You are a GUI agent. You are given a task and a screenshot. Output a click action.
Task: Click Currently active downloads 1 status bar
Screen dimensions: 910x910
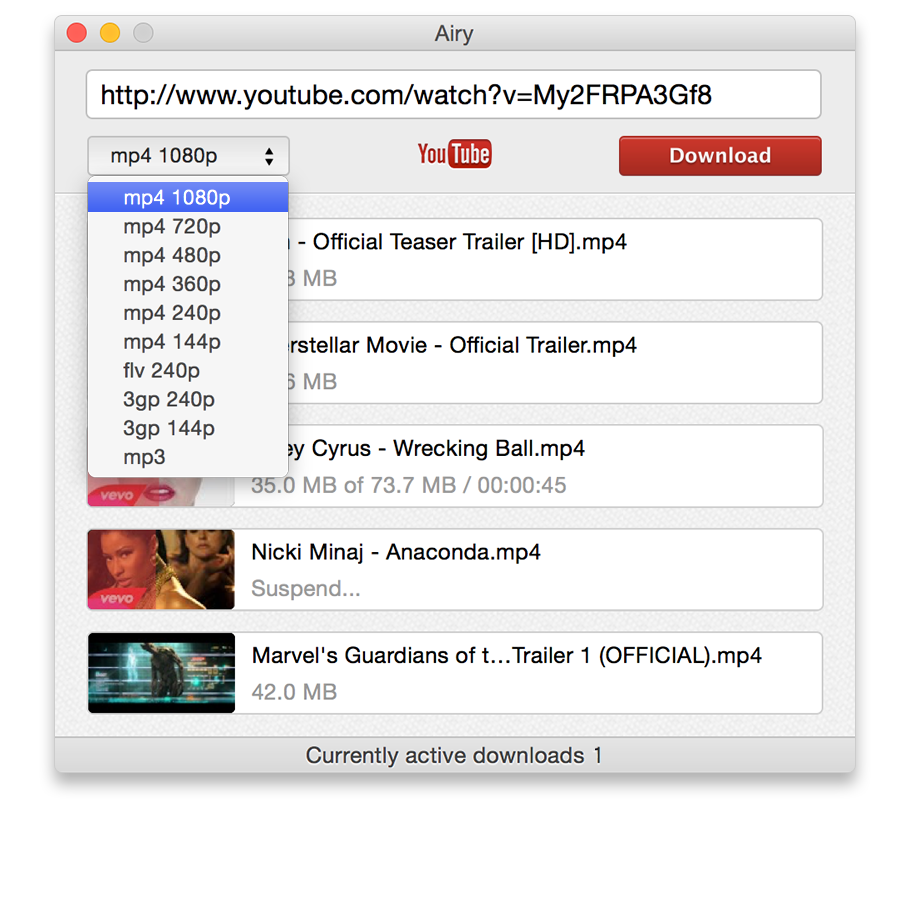(x=454, y=756)
